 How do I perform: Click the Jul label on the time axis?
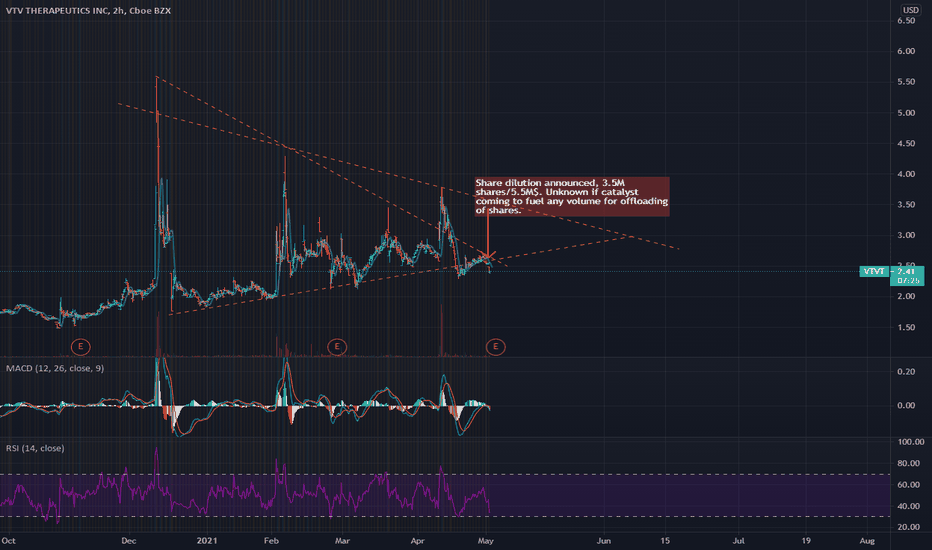point(738,541)
